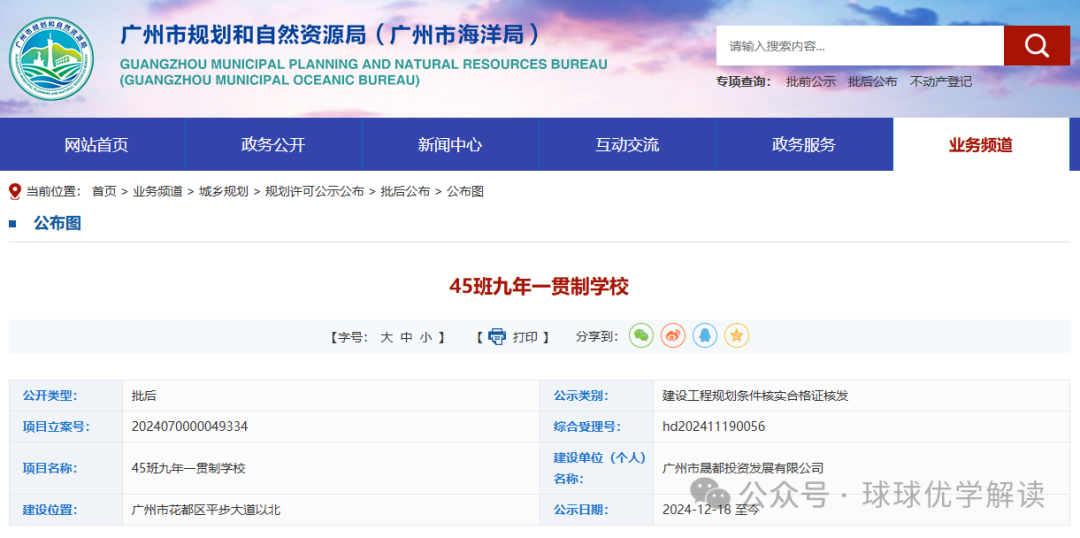Set font size to 中 (medium)
1080x538 pixels.
tap(406, 337)
